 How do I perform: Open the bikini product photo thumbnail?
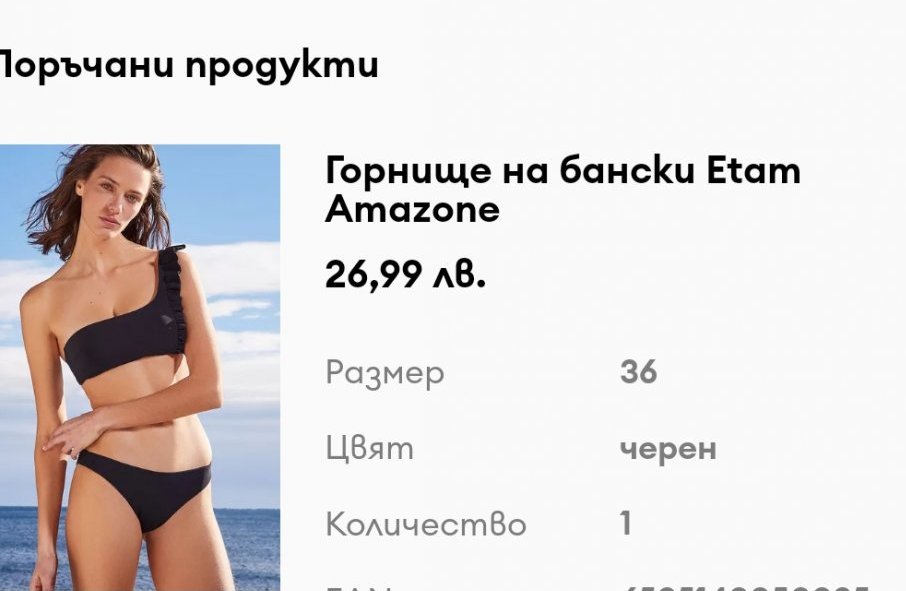coord(140,367)
